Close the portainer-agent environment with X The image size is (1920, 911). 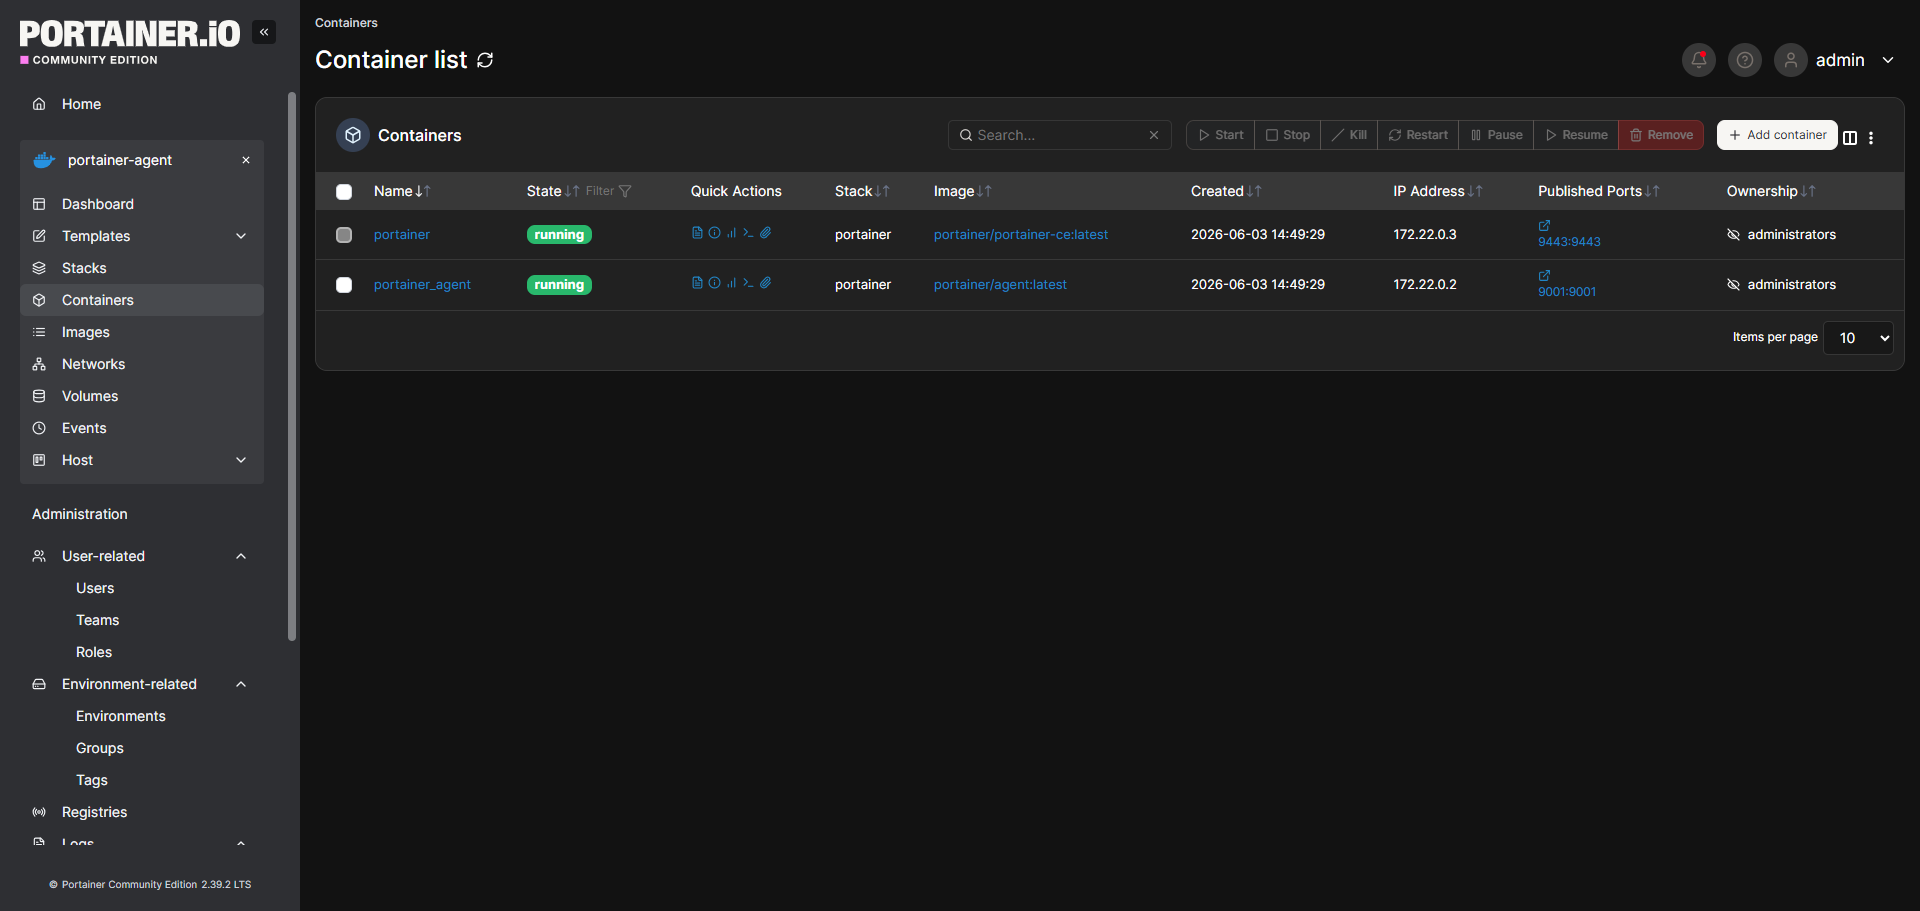point(246,160)
